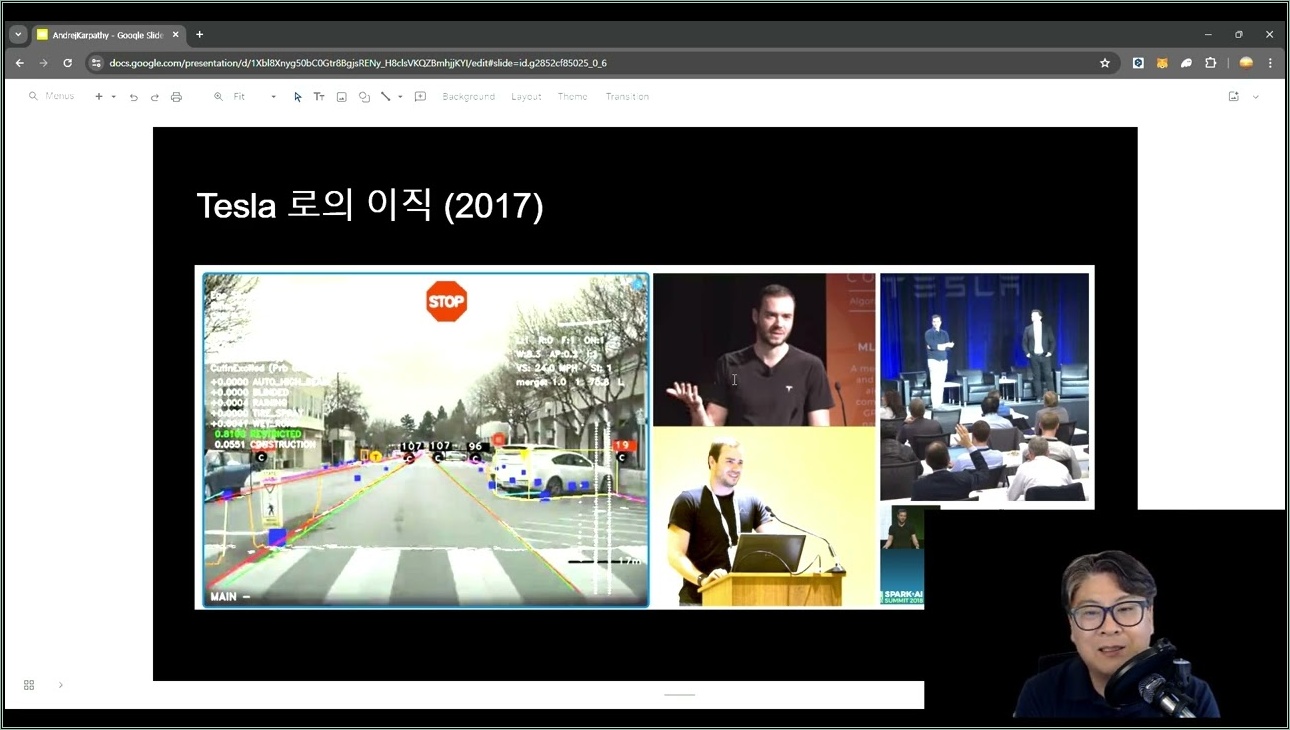Click the browser Forward arrow
1290x730 pixels.
click(x=43, y=63)
